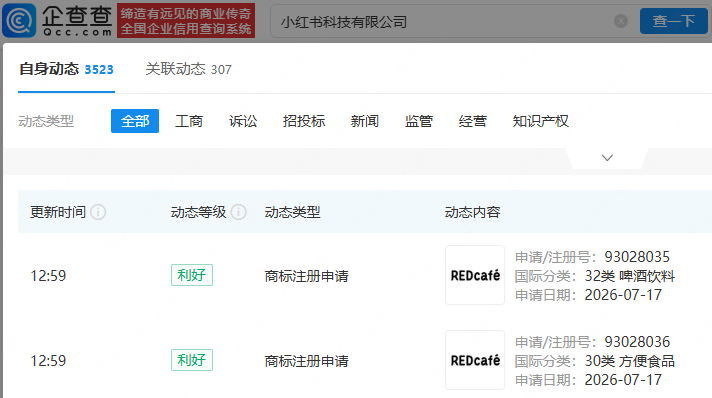Filter dynamics by 诉讼
Viewport: 712px width, 398px height.
(x=243, y=121)
